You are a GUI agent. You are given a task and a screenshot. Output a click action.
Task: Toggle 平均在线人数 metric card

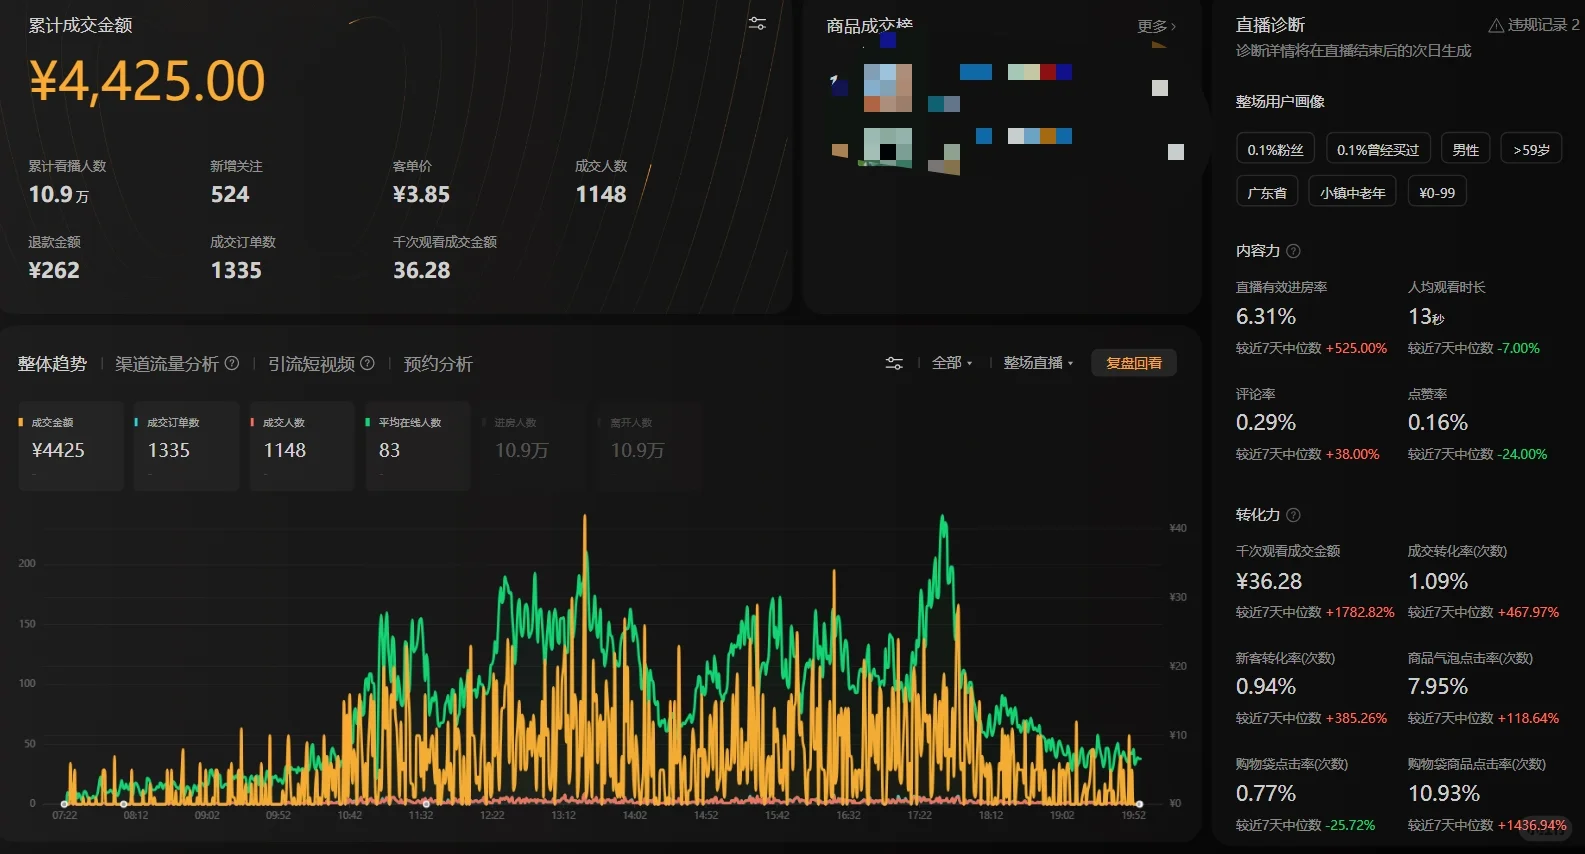[x=418, y=446]
